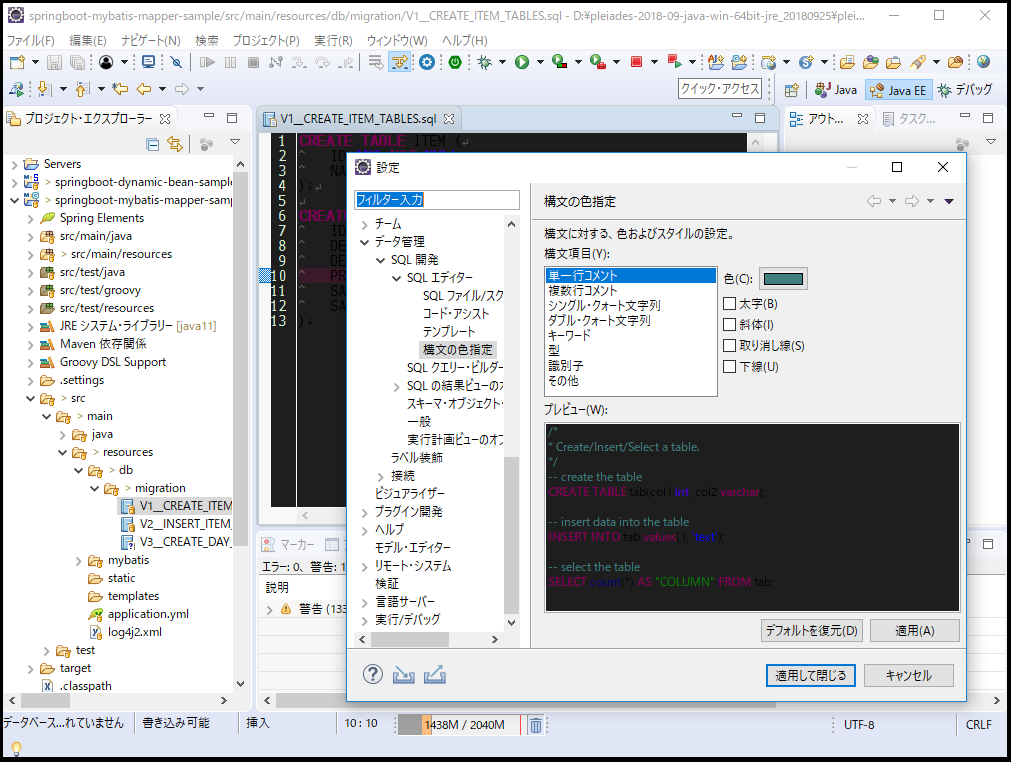Click the Debug bug toolbar icon

click(x=484, y=63)
